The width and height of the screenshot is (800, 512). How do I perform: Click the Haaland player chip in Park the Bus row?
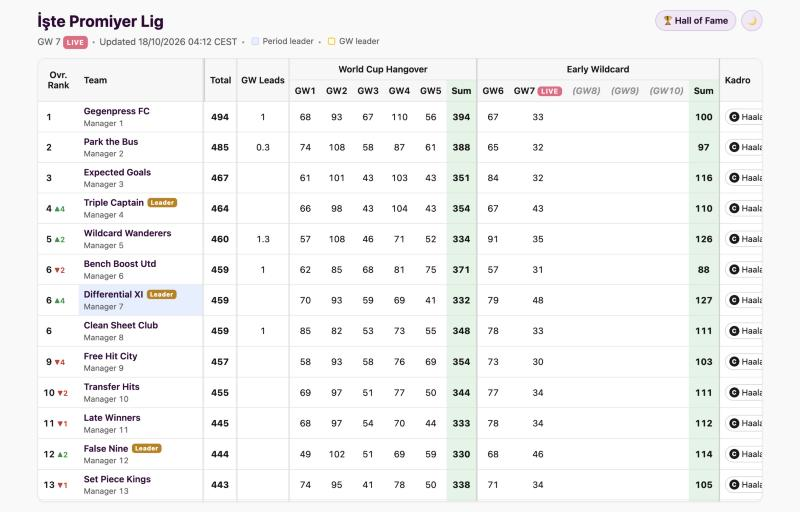pyautogui.click(x=744, y=147)
